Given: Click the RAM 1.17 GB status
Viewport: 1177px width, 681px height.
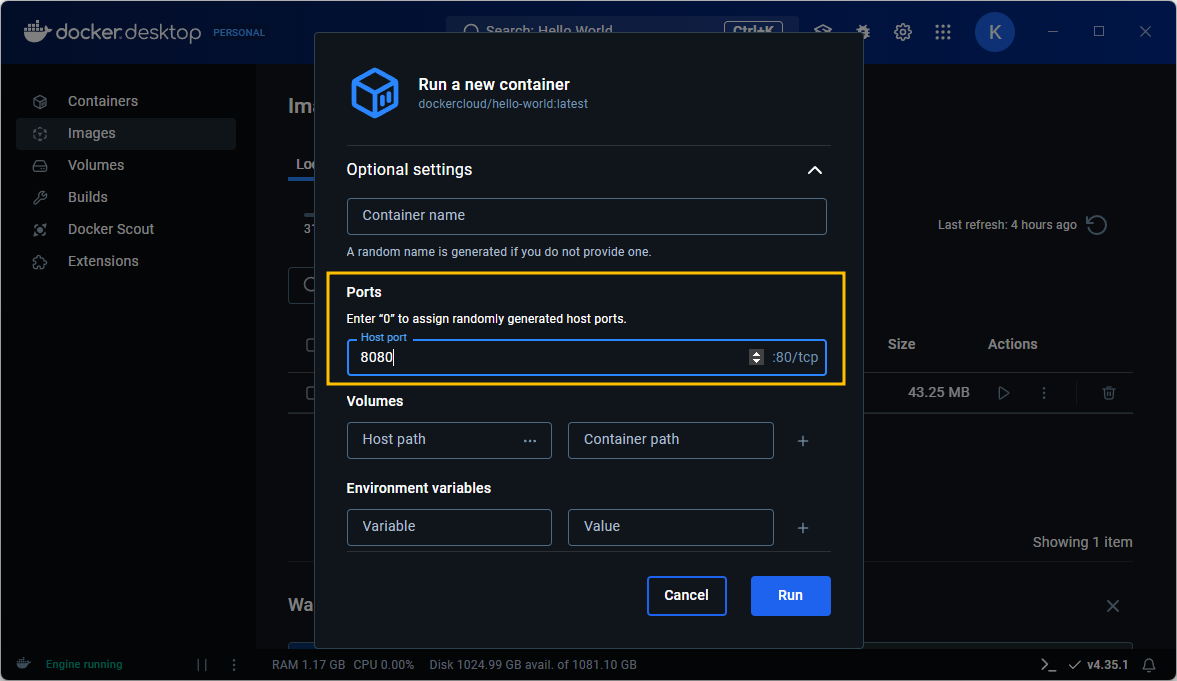Looking at the screenshot, I should 309,664.
